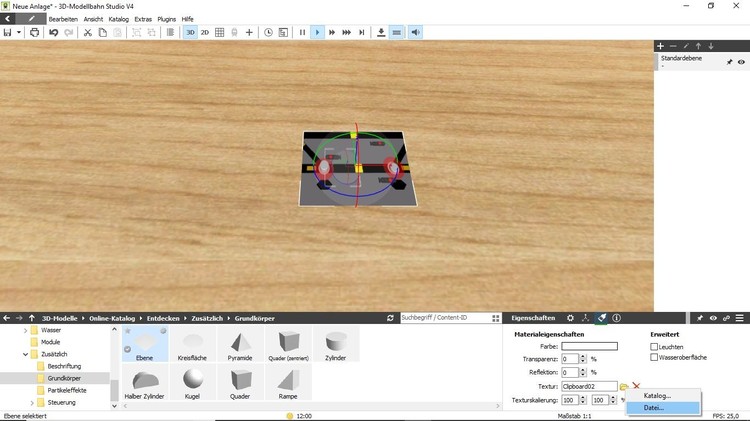
Task: Select the Zylinder model thumbnail
Action: pos(336,344)
